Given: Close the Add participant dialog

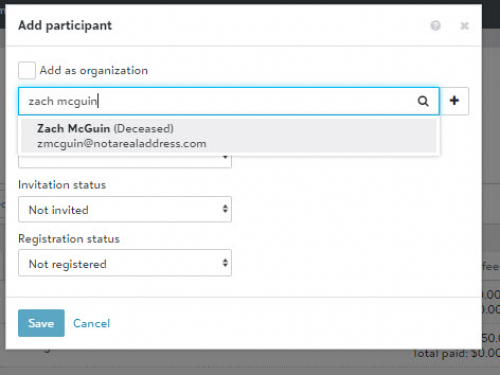Looking at the screenshot, I should click(464, 26).
